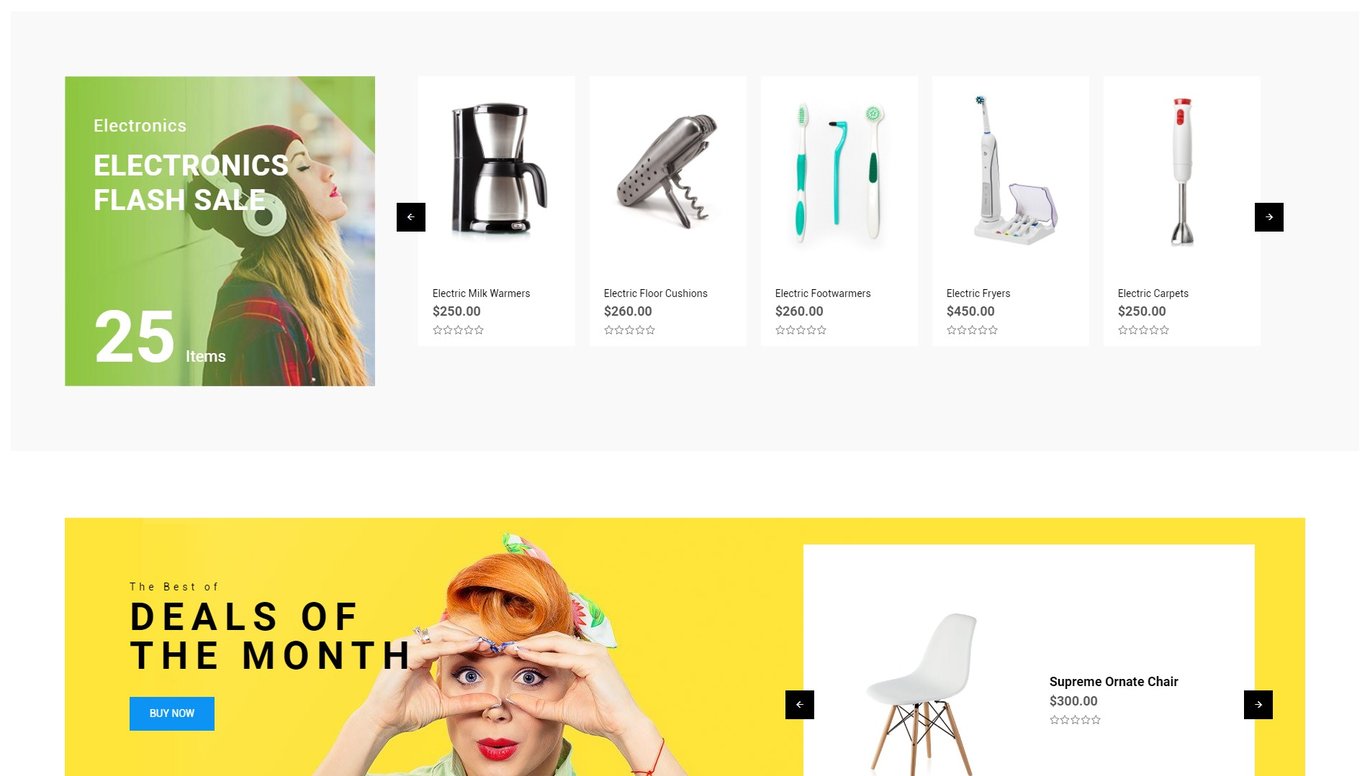
Task: Click next arrow in electronics product carousel
Action: click(x=1269, y=217)
